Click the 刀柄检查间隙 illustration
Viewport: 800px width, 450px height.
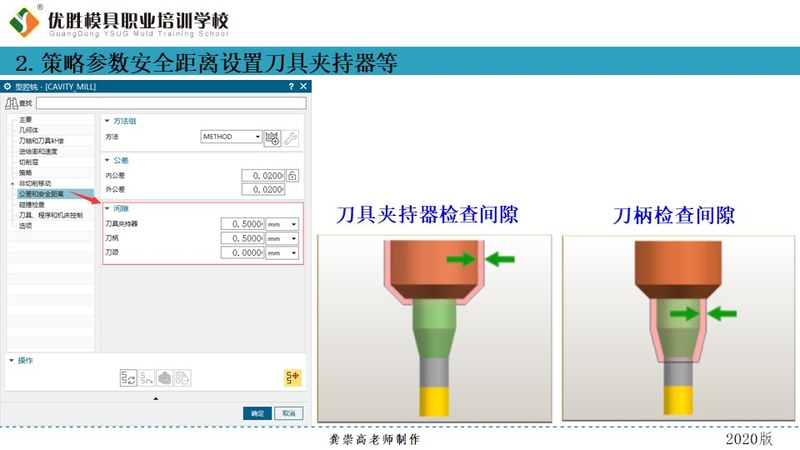pos(679,328)
